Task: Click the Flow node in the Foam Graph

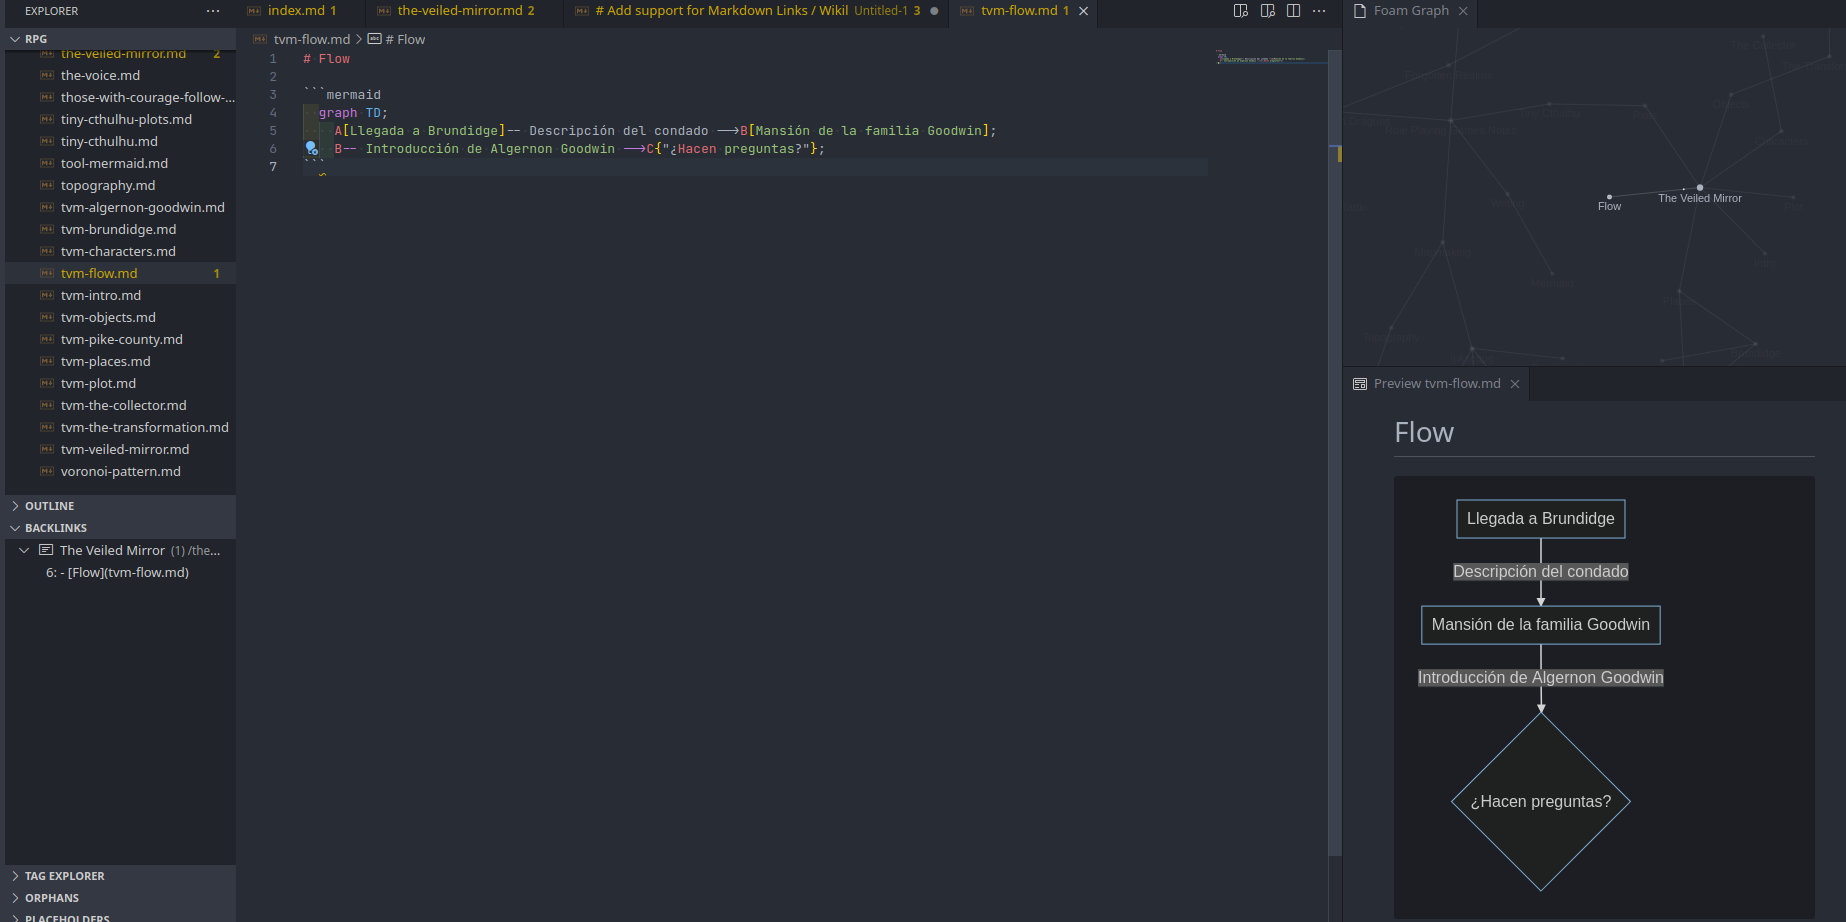Action: tap(1609, 196)
